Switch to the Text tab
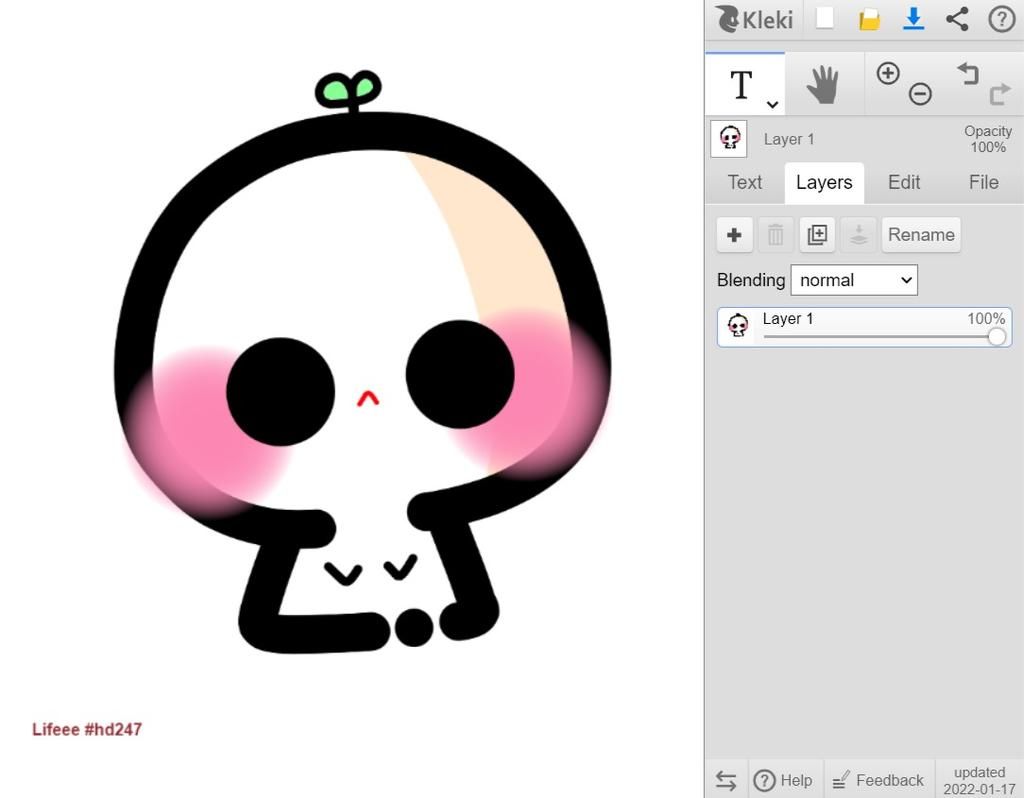Viewport: 1024px width, 798px height. 745,182
